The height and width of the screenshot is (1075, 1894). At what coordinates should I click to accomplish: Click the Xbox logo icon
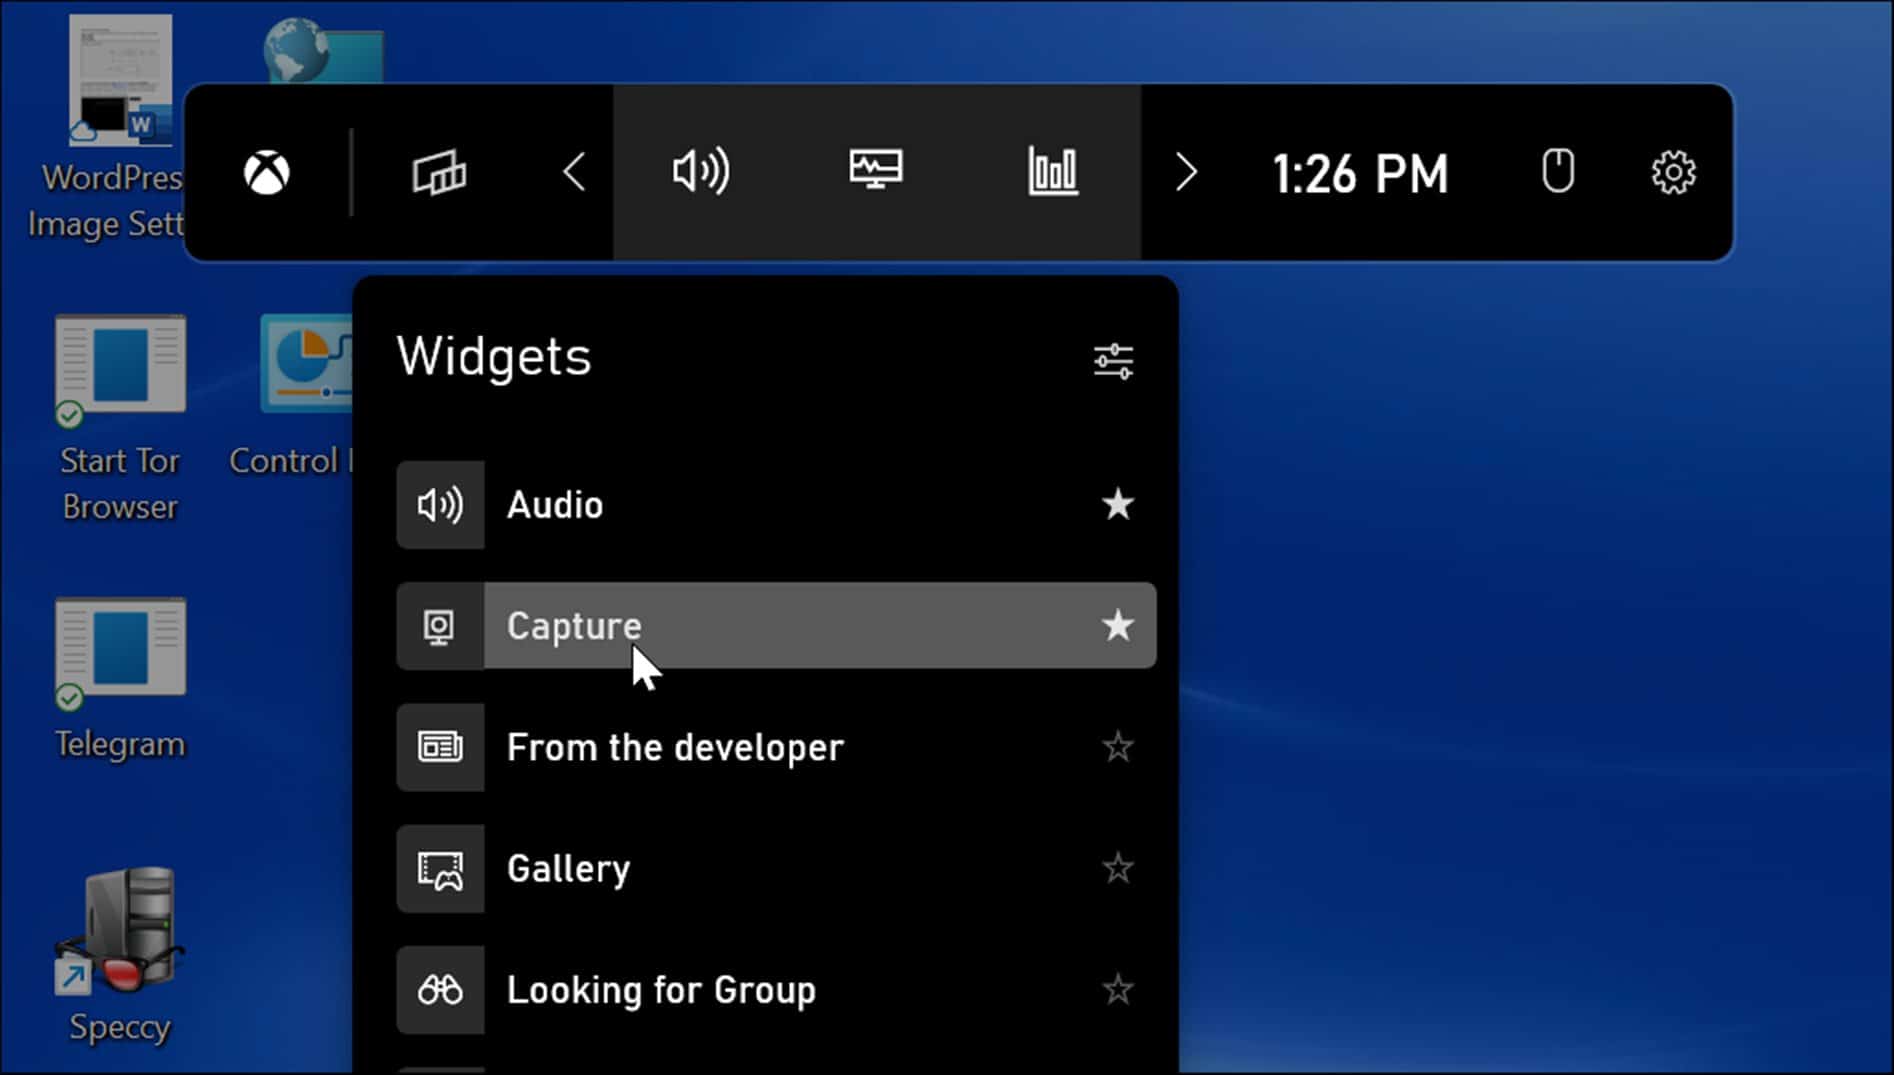click(267, 173)
